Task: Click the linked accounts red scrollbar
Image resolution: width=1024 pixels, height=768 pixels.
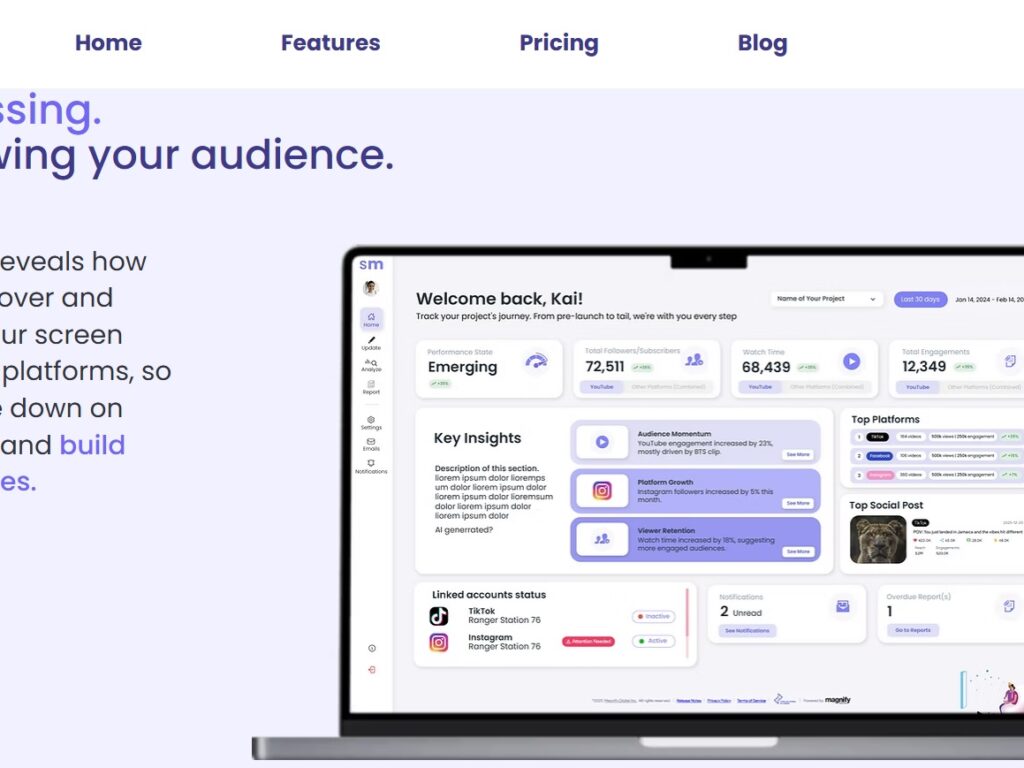Action: tap(687, 613)
